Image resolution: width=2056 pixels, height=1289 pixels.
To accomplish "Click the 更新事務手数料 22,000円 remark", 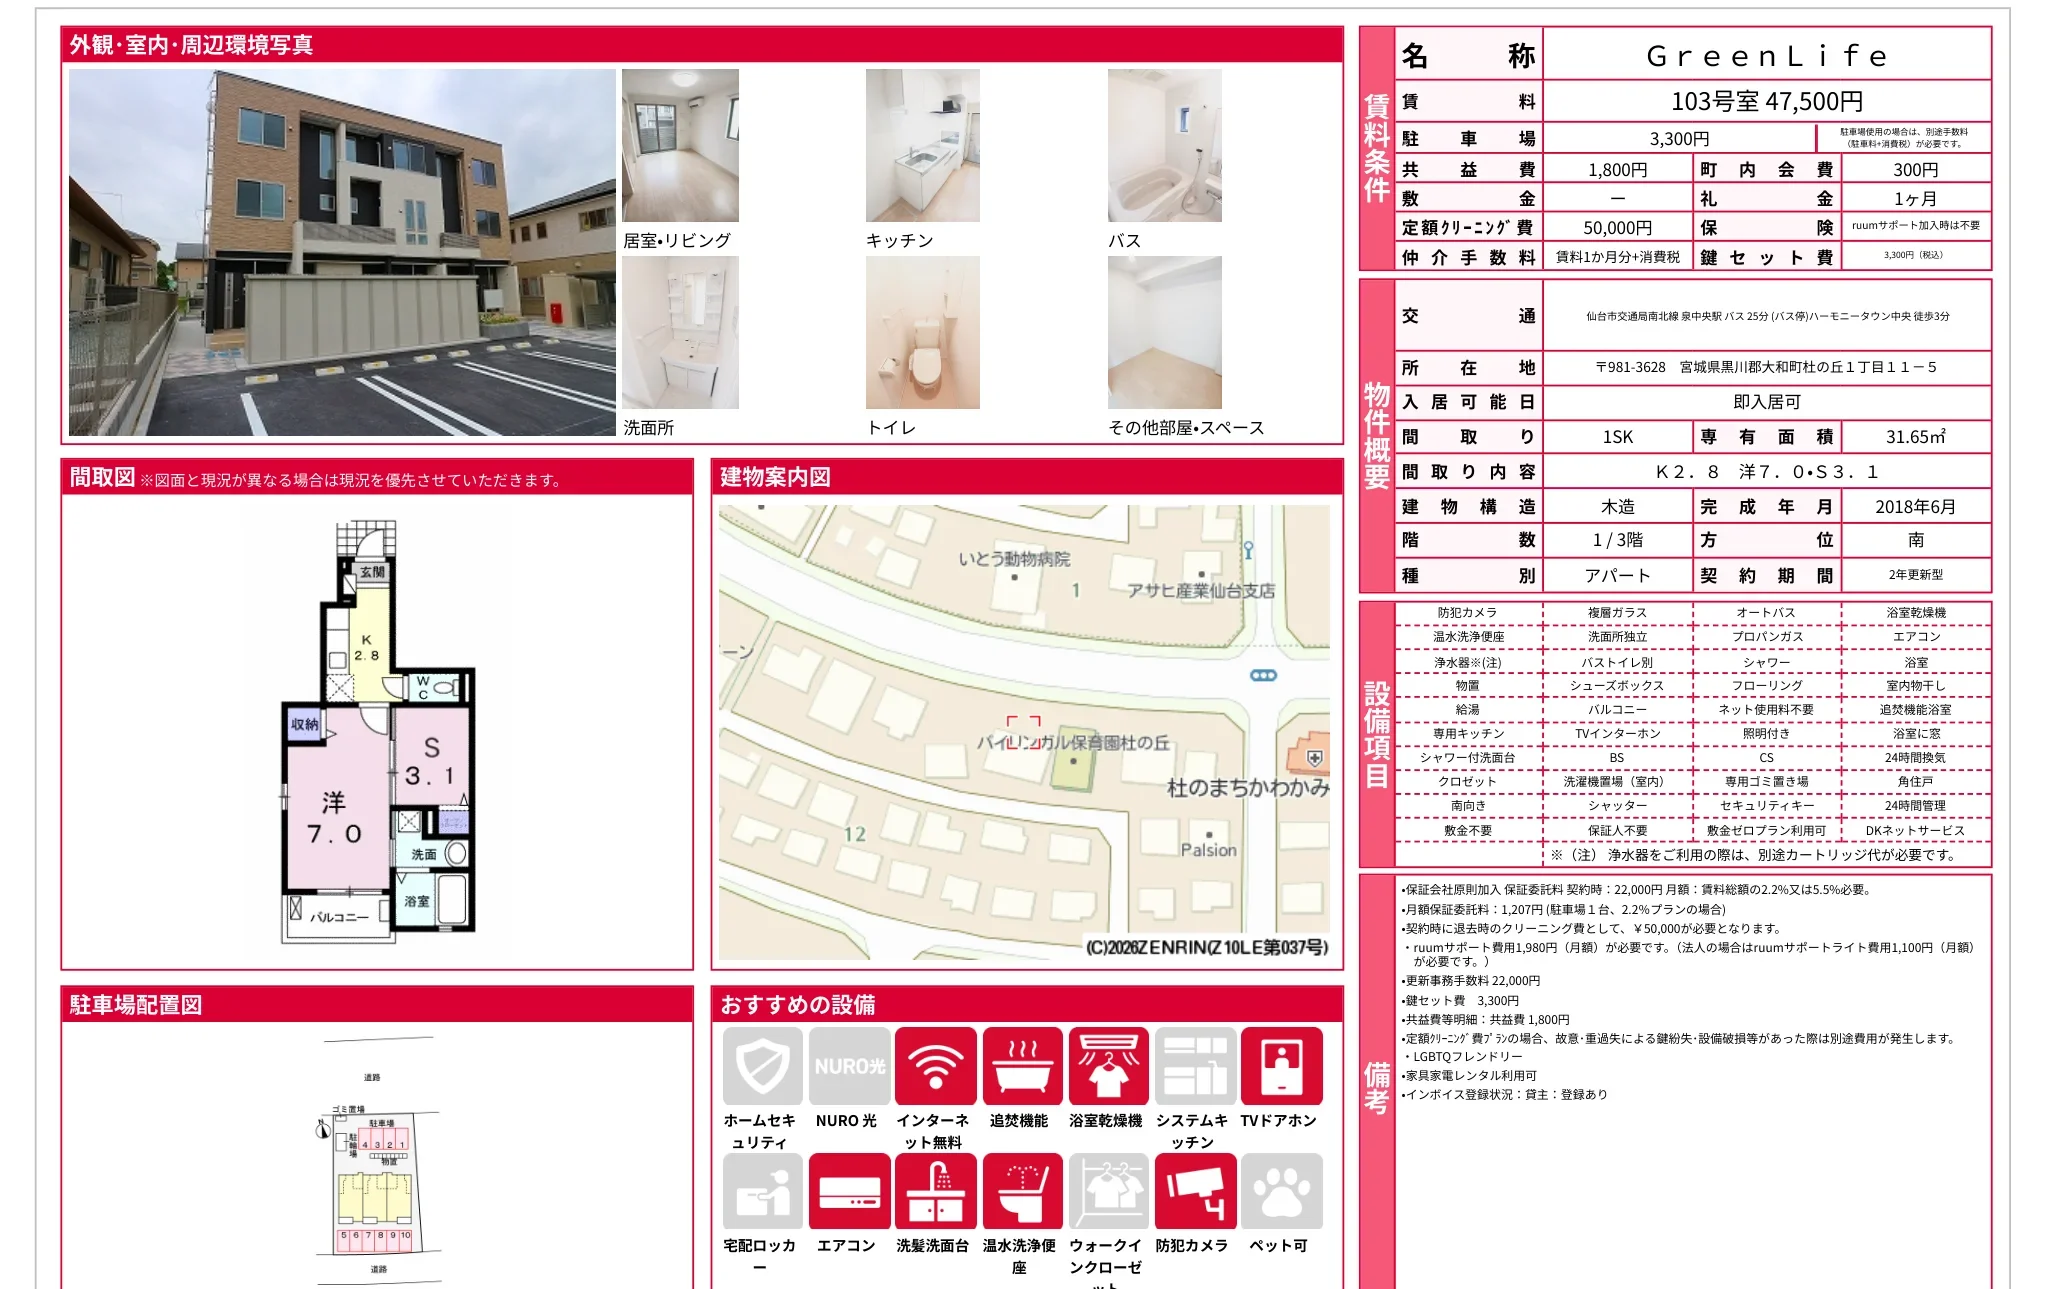I will 1471,980.
